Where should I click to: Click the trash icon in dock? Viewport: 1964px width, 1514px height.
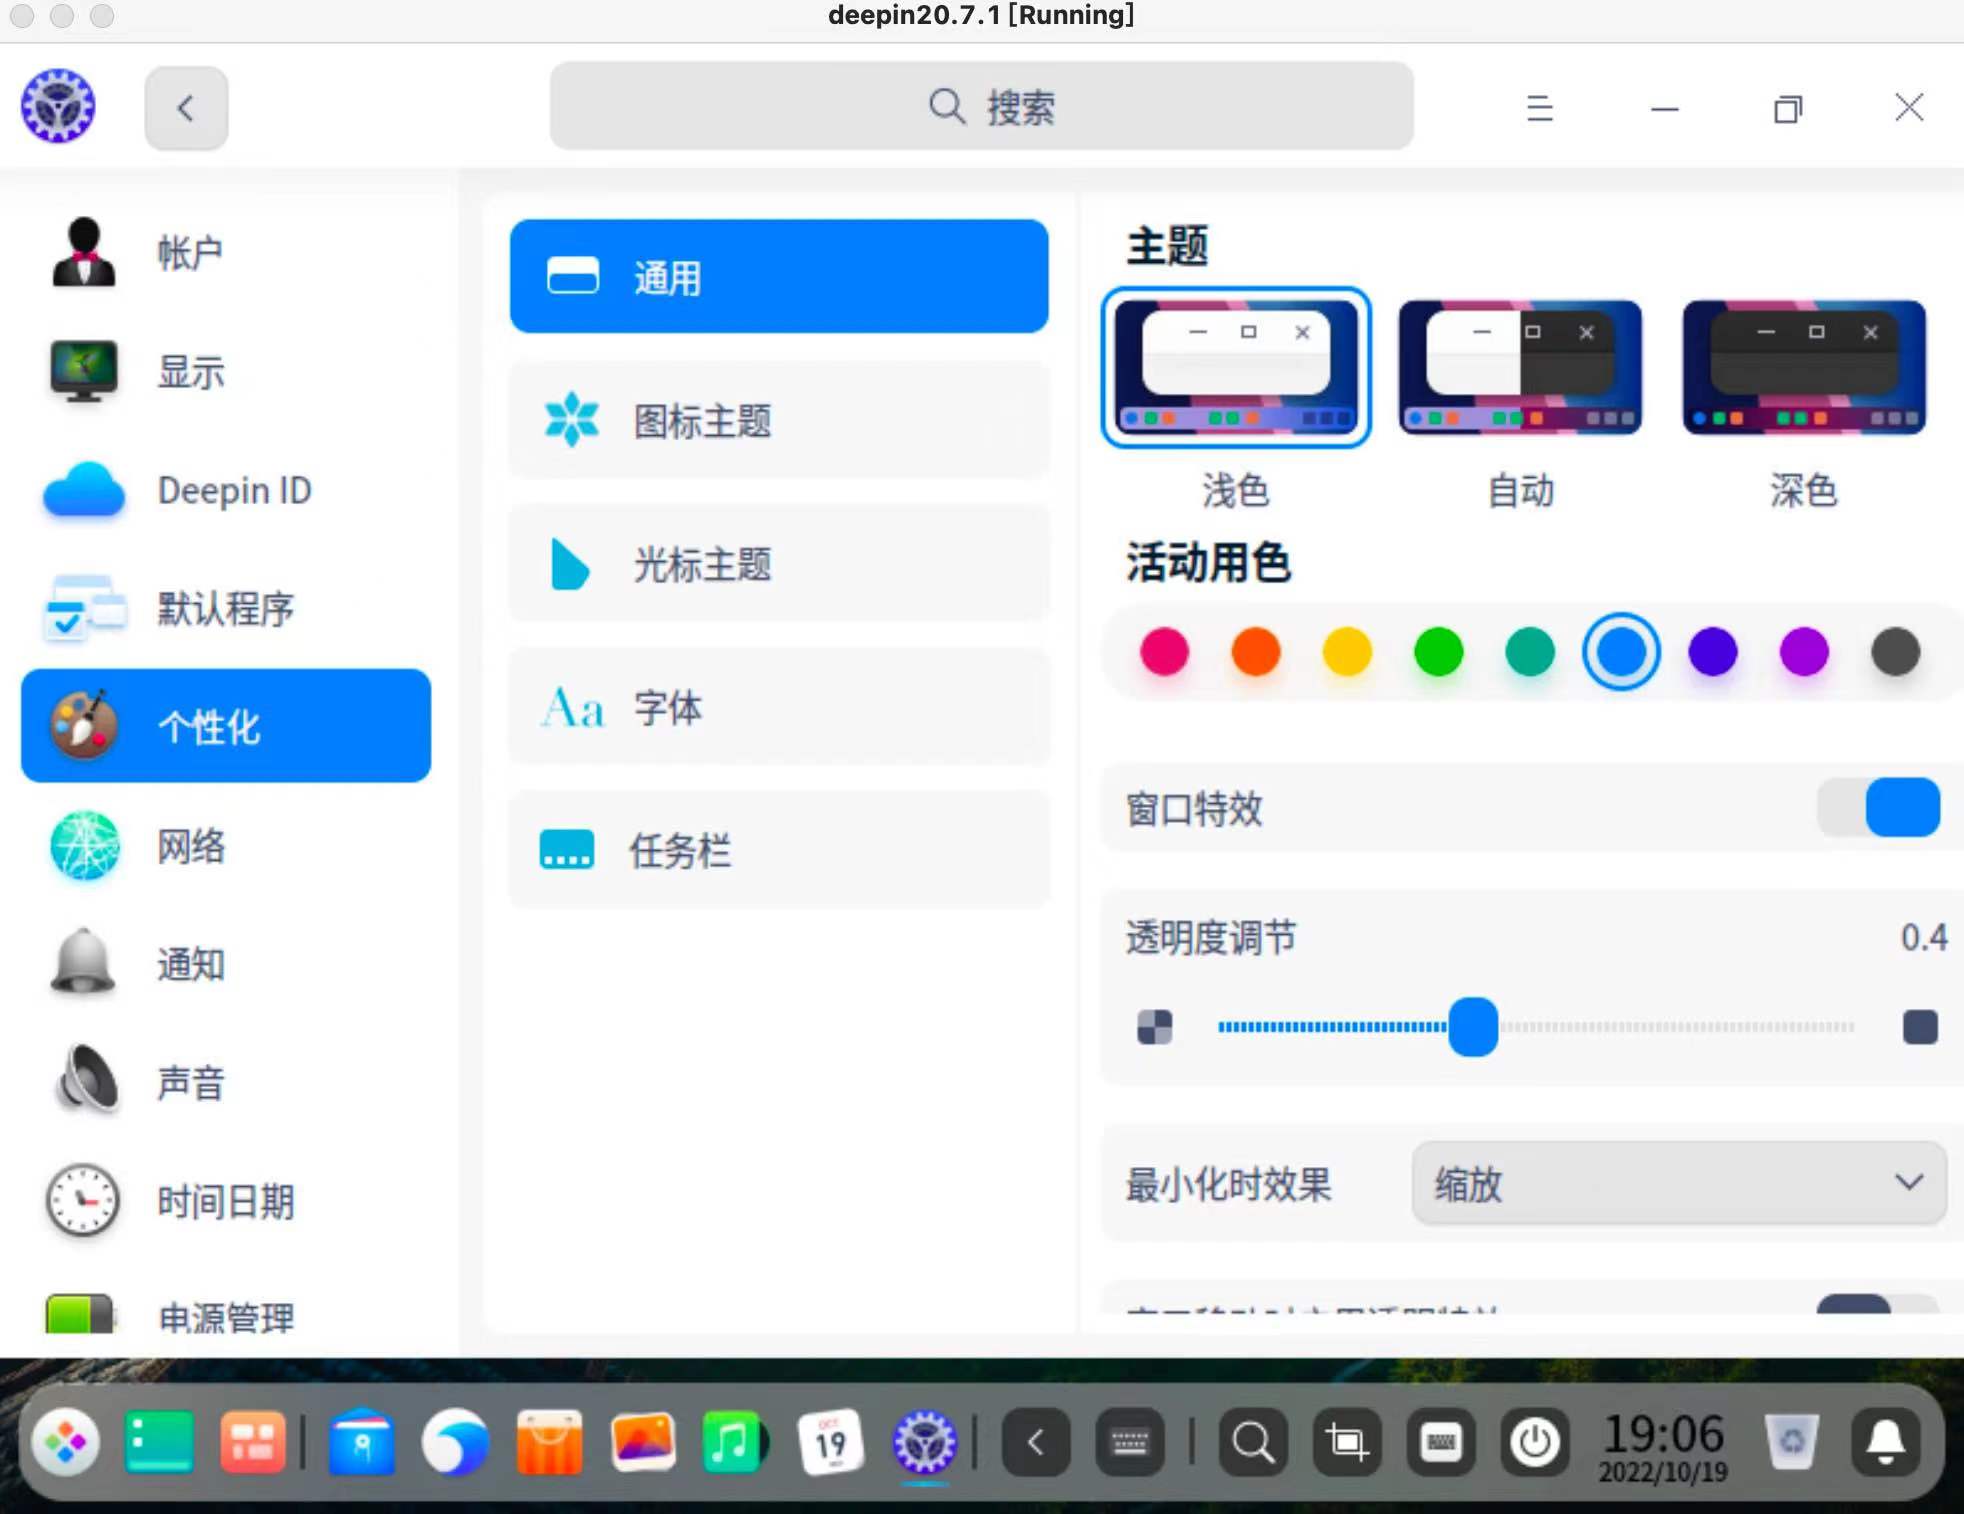(x=1790, y=1442)
